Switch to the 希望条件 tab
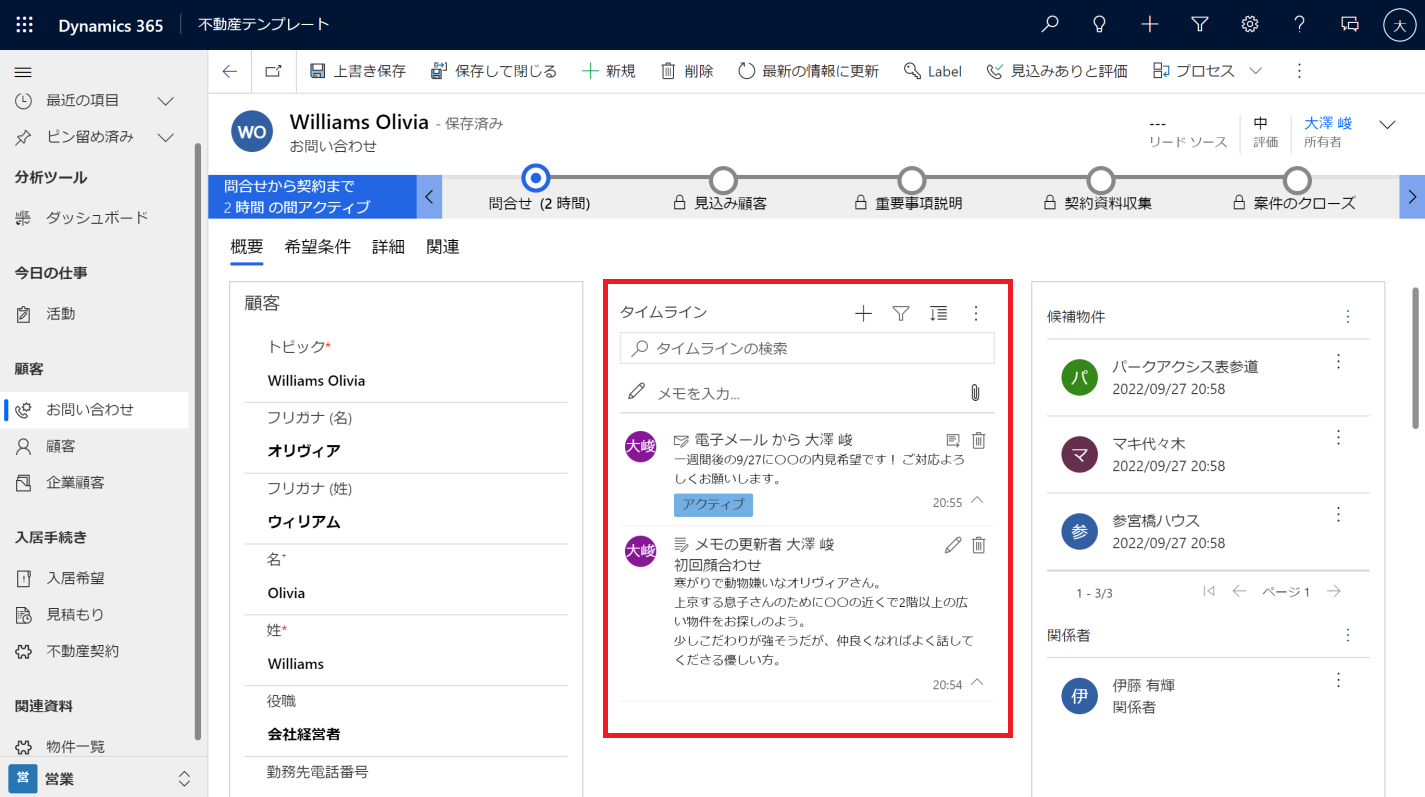Viewport: 1425px width, 797px height. click(x=317, y=247)
